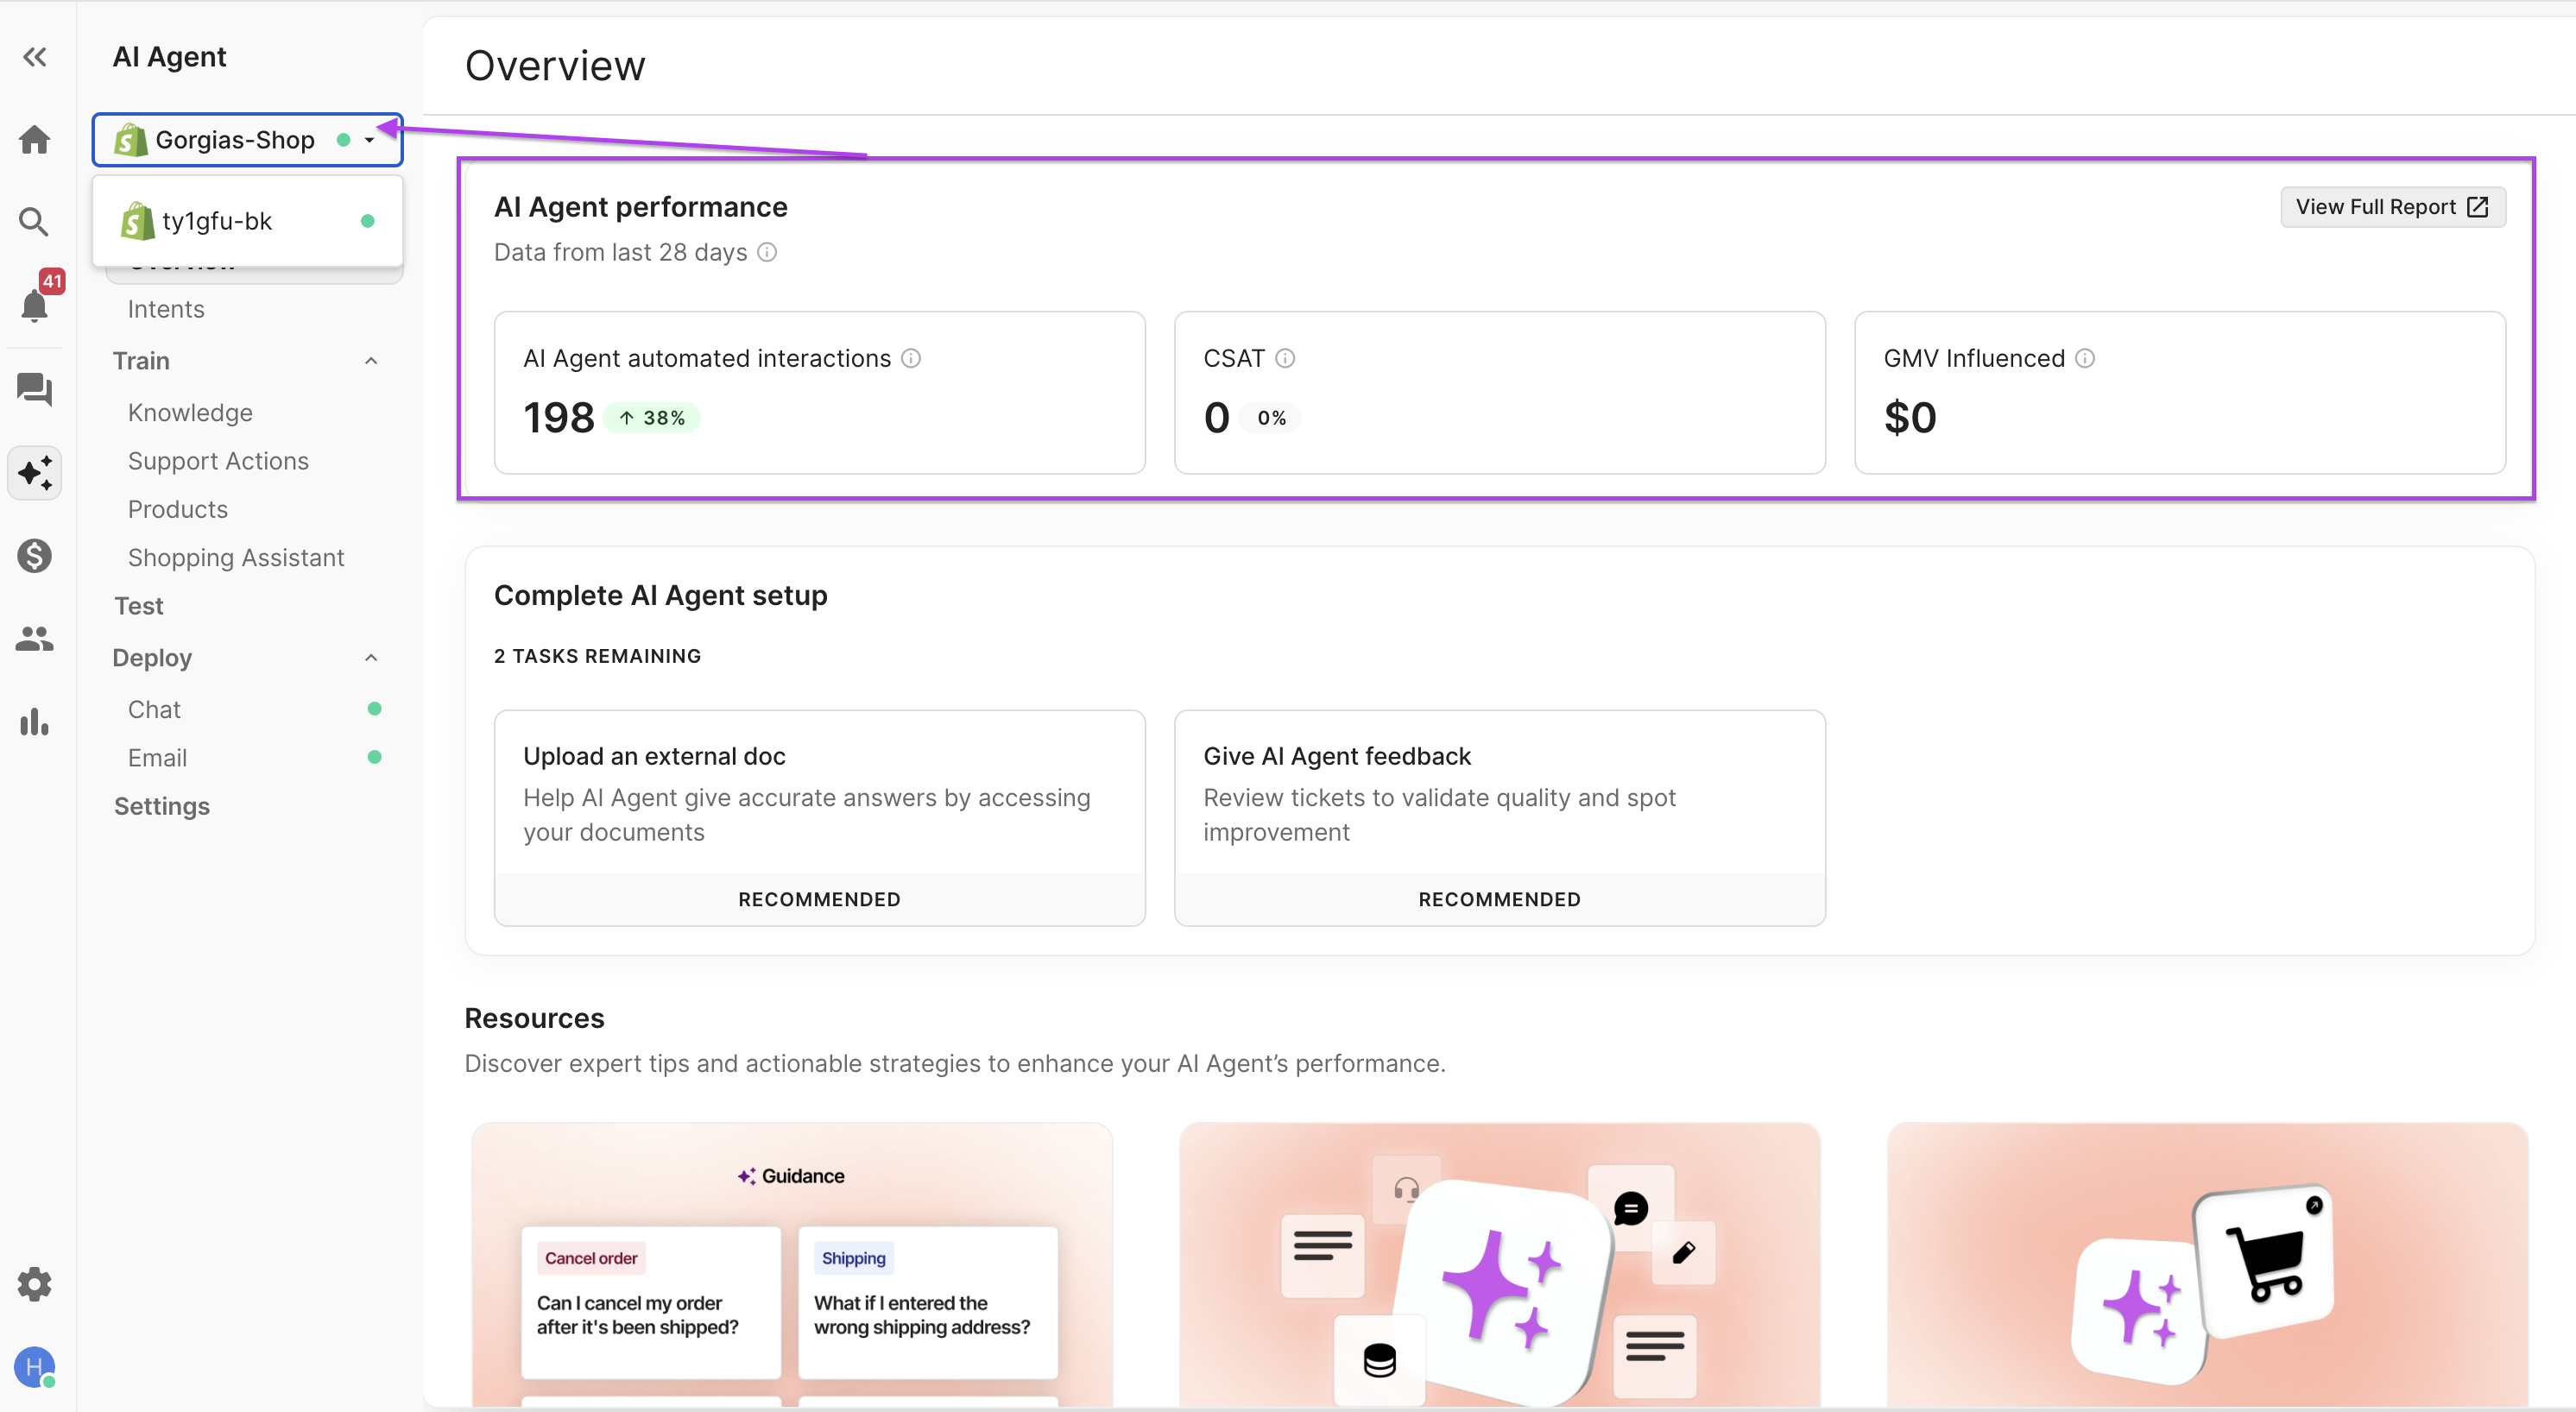The height and width of the screenshot is (1412, 2576).
Task: Collapse the Deploy section chevron
Action: tap(371, 658)
